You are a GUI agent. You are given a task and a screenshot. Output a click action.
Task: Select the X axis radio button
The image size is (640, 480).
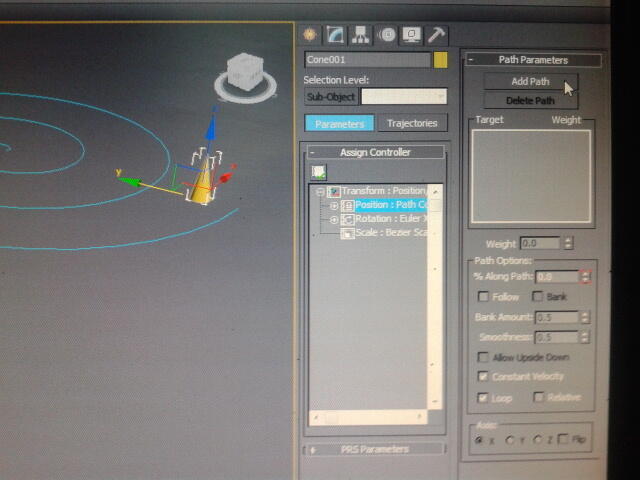(480, 440)
